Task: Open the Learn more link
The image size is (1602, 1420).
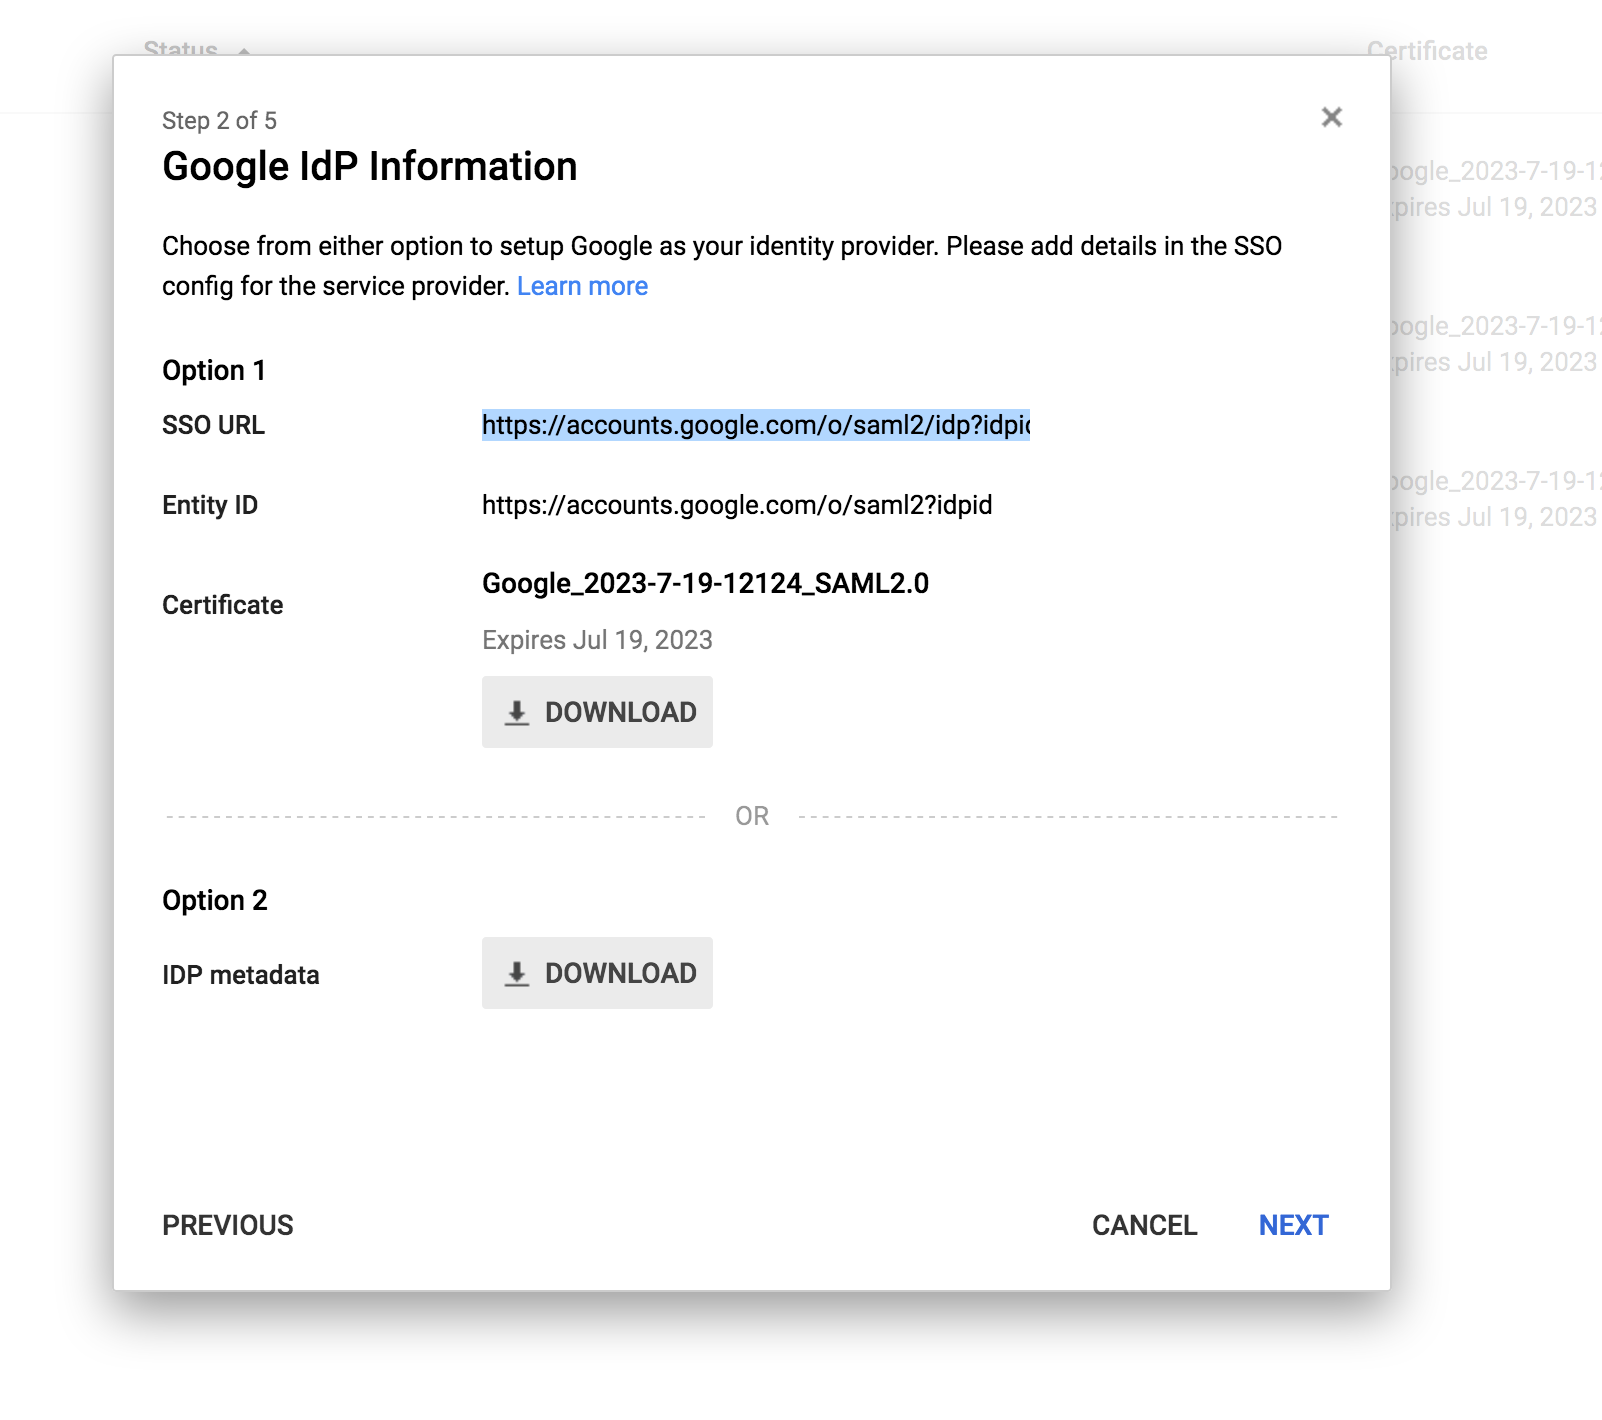Action: pos(582,286)
